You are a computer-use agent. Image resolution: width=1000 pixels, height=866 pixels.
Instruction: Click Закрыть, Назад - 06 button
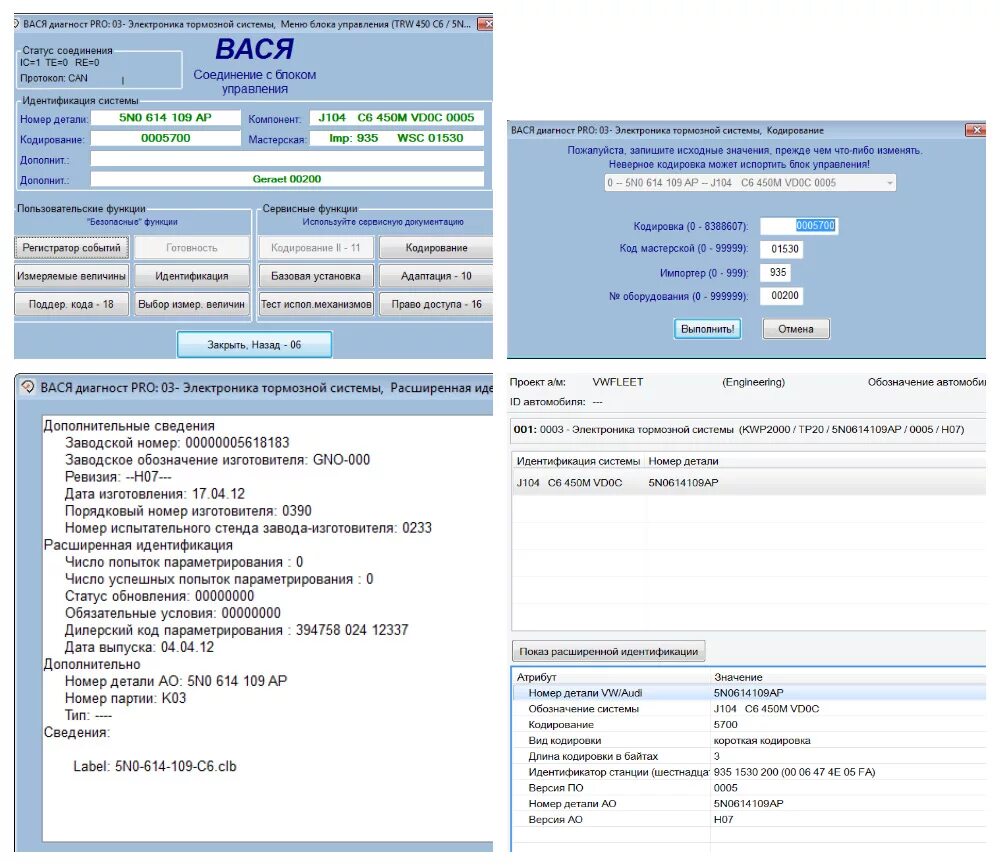254,344
